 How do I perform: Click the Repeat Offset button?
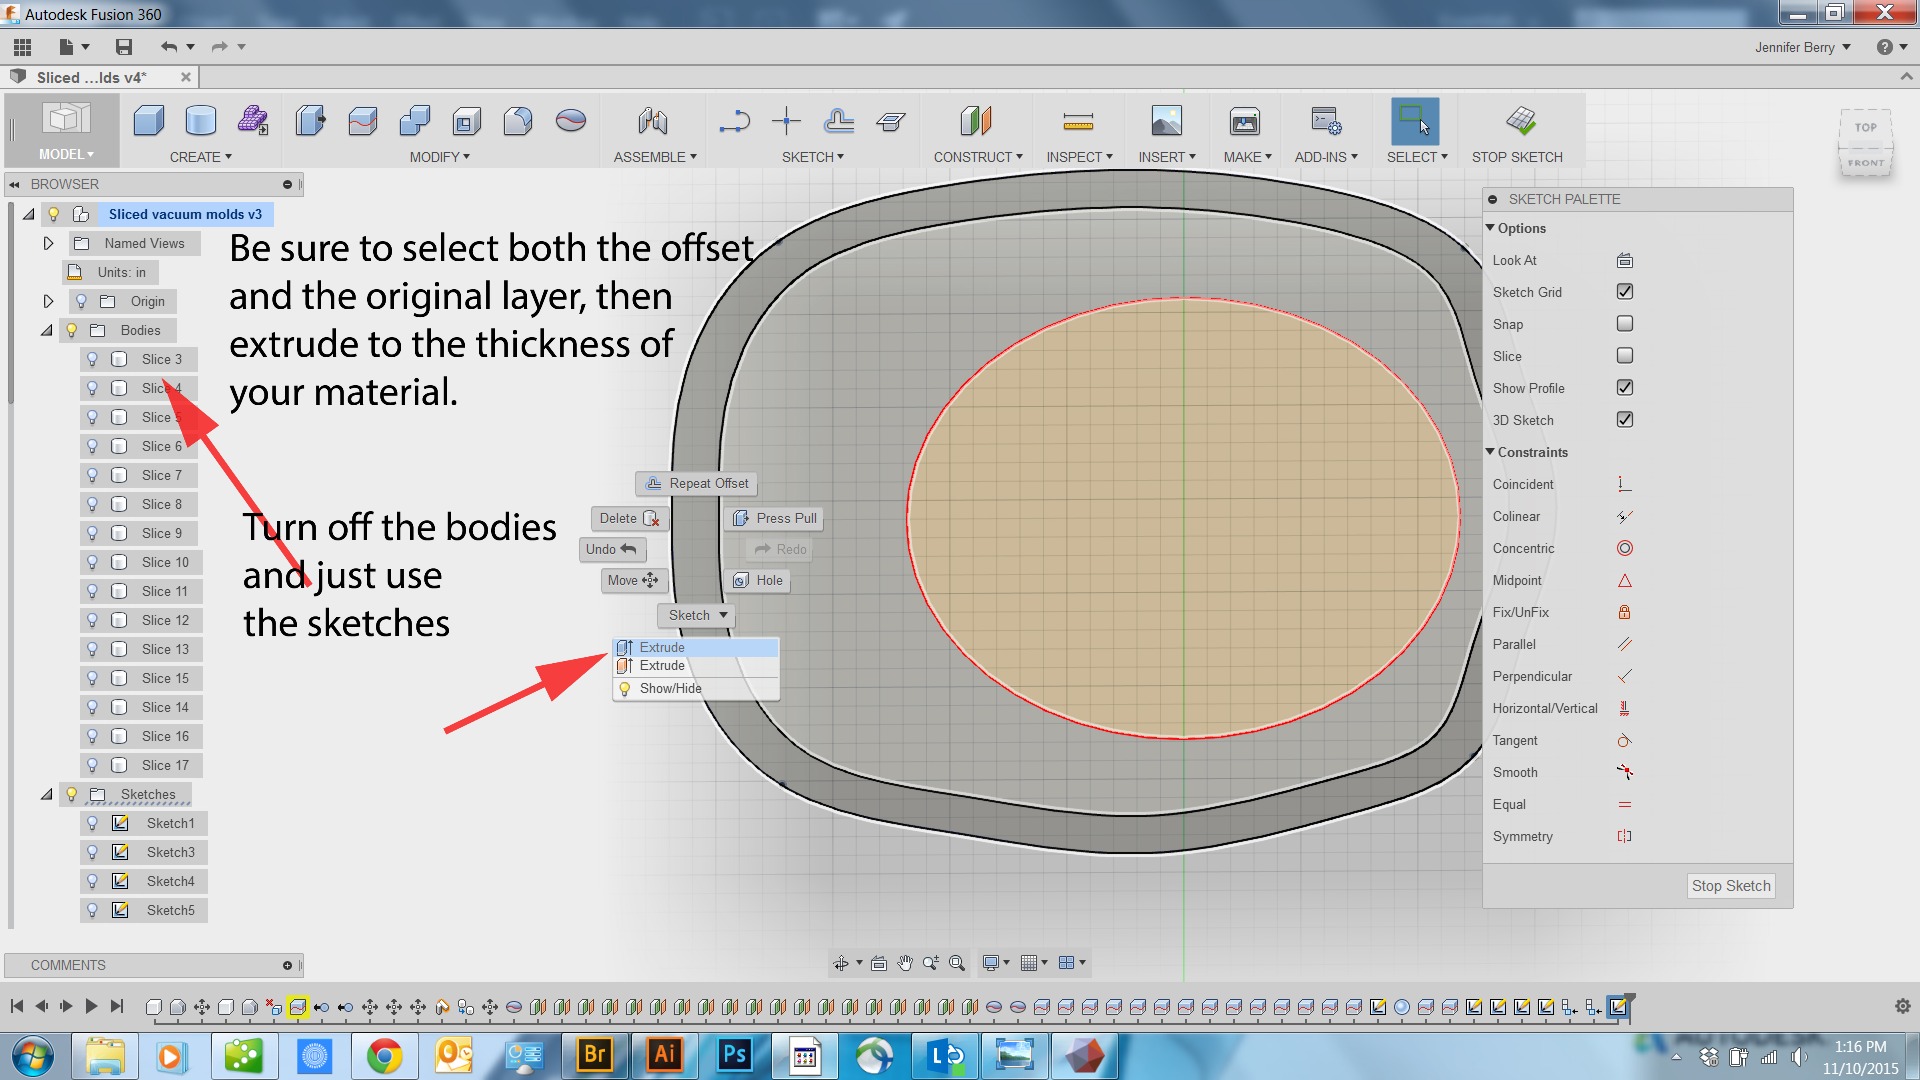(697, 483)
